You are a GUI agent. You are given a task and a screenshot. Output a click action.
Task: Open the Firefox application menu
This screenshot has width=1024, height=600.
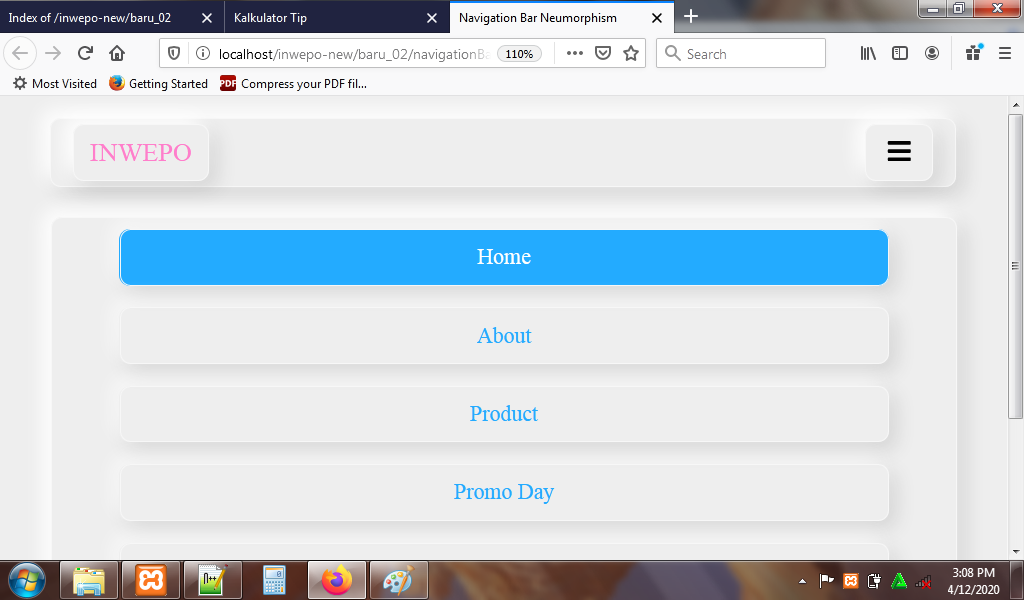point(1005,54)
